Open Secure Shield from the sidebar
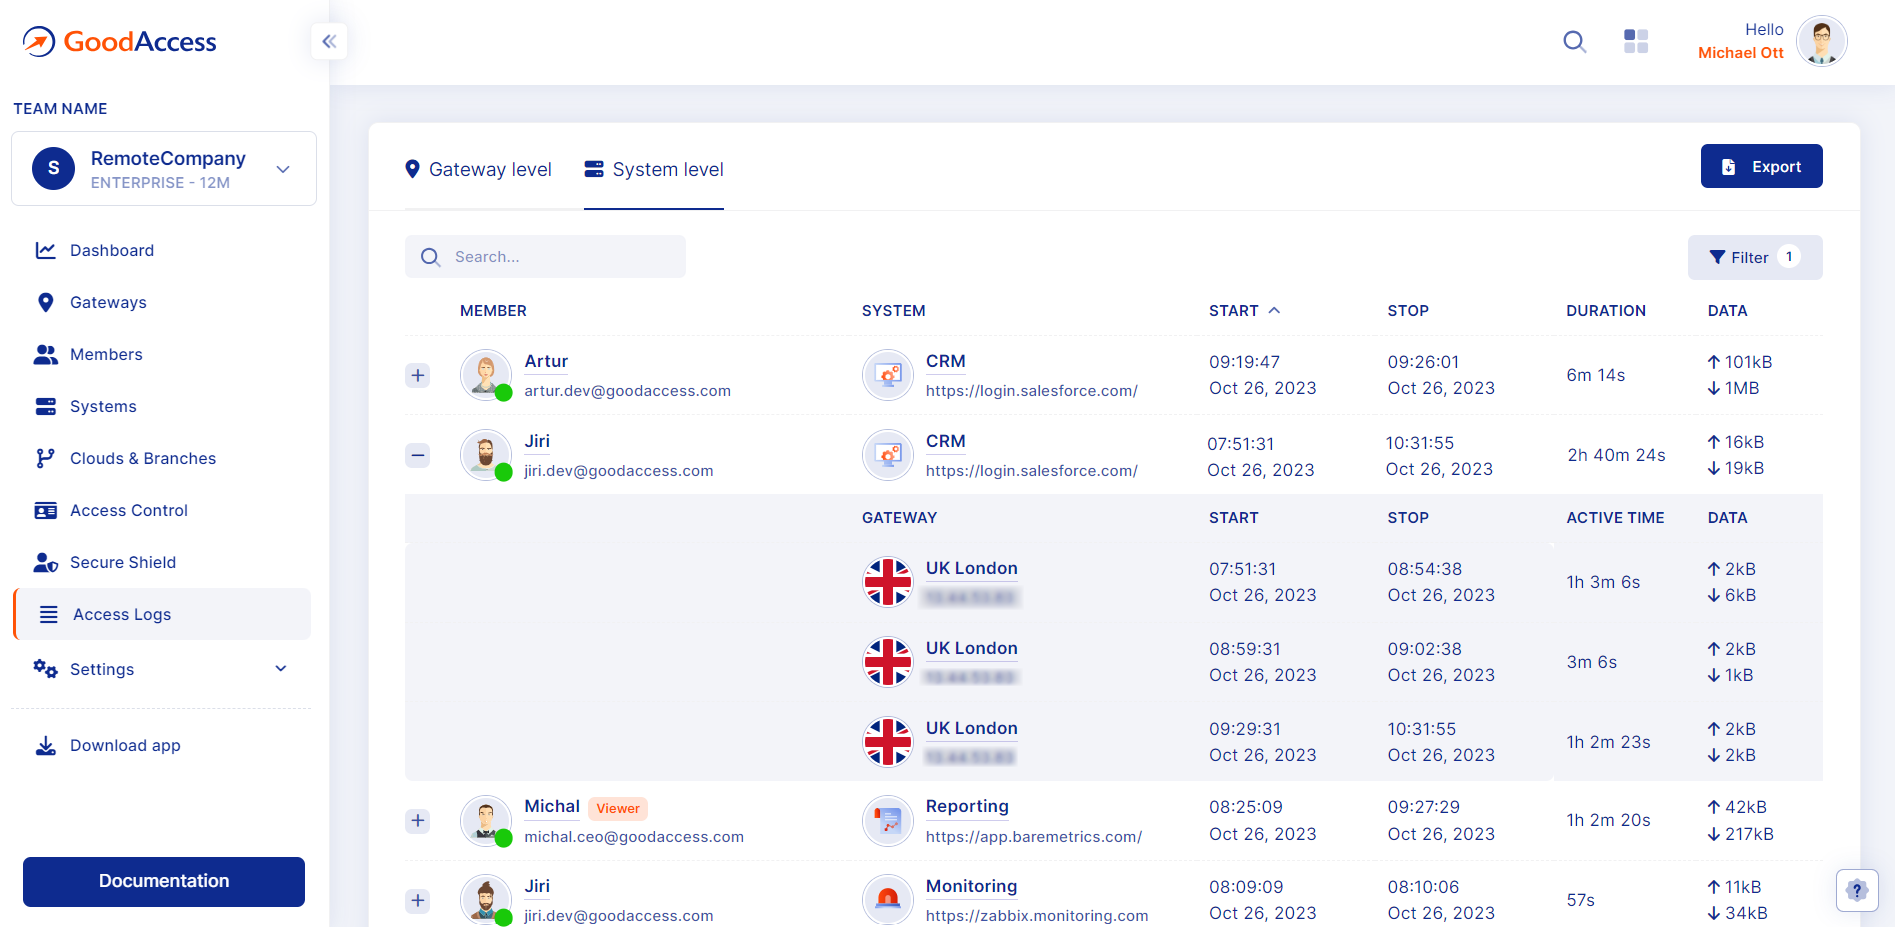The image size is (1895, 927). point(122,562)
